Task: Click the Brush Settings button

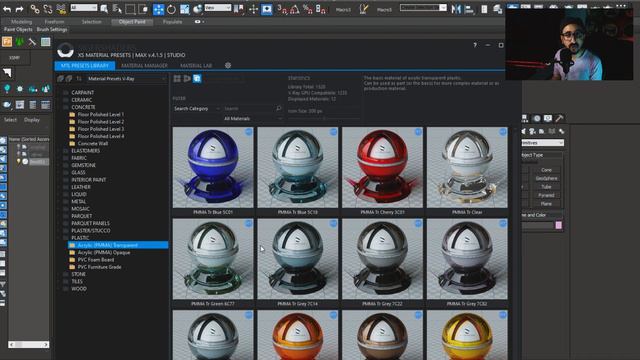Action: click(x=52, y=29)
